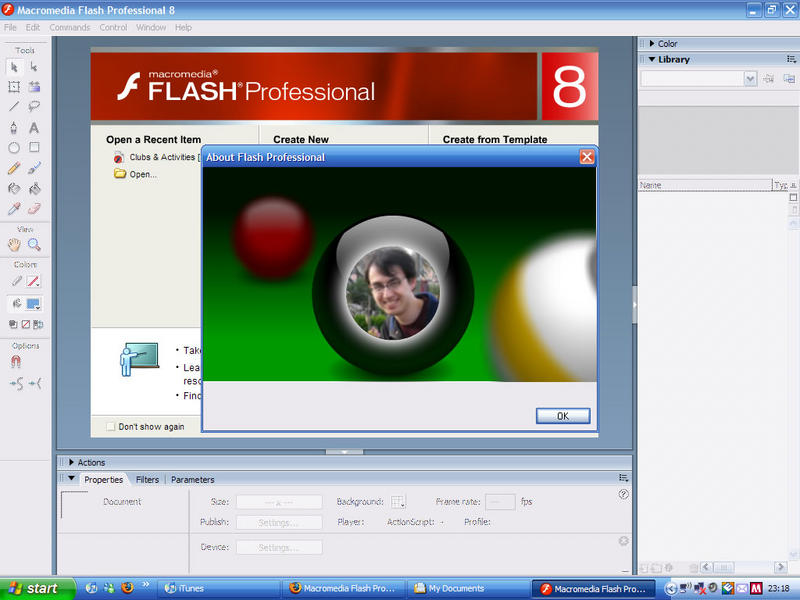Screen dimensions: 800x600
Task: Close the About Flash Professional dialog
Action: [x=587, y=157]
